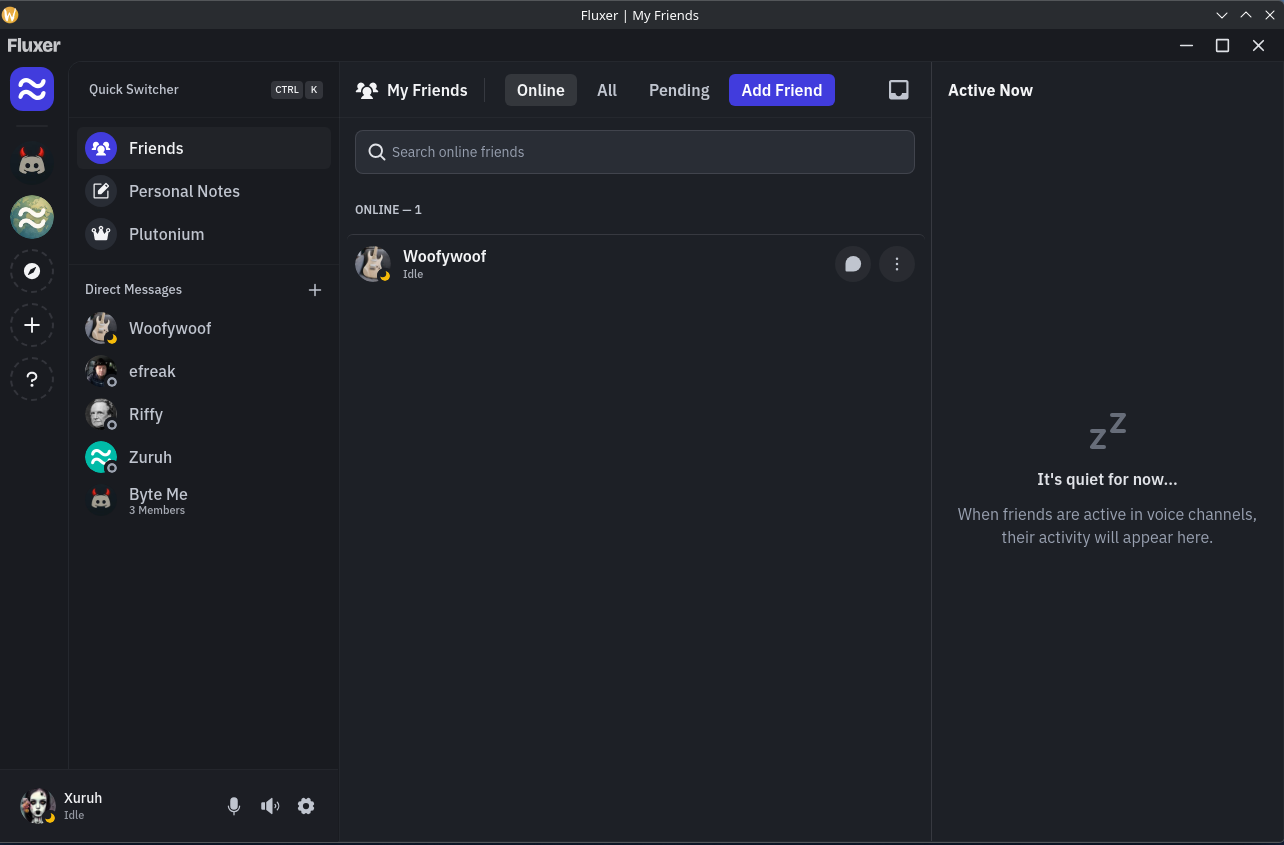Click the Add Friend button

[781, 90]
